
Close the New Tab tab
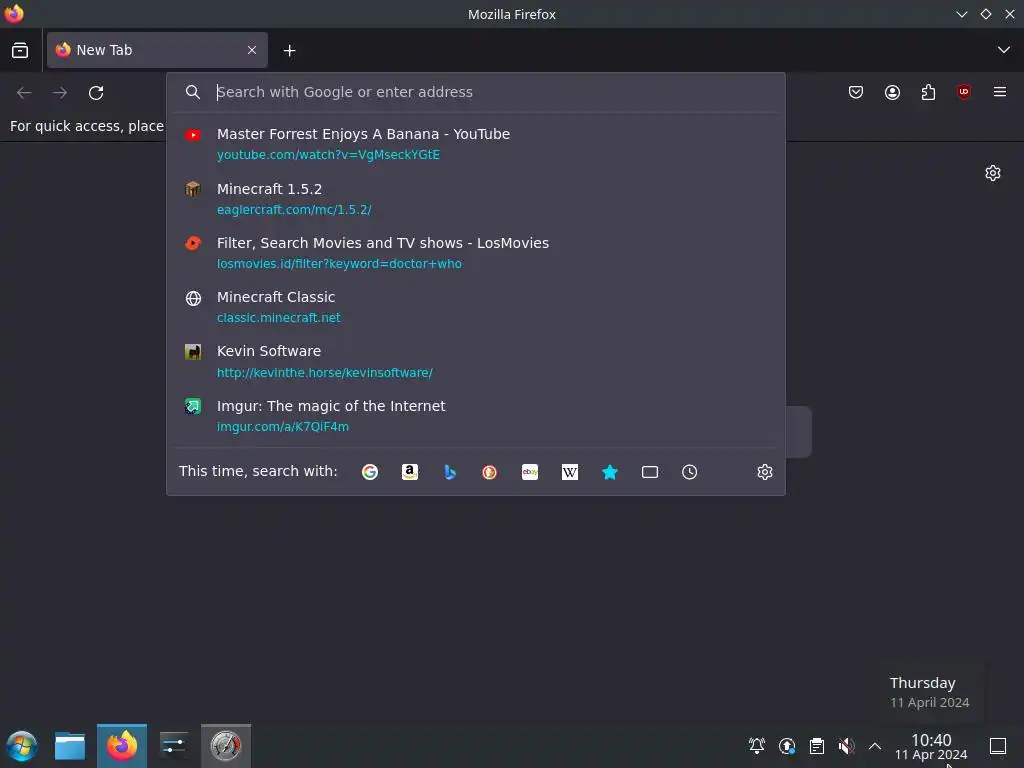pyautogui.click(x=252, y=50)
